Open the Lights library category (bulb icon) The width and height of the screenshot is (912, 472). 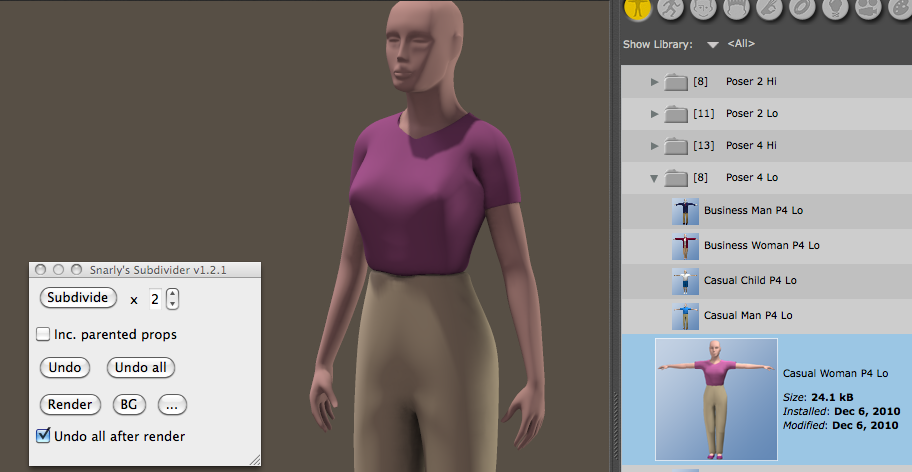(836, 8)
